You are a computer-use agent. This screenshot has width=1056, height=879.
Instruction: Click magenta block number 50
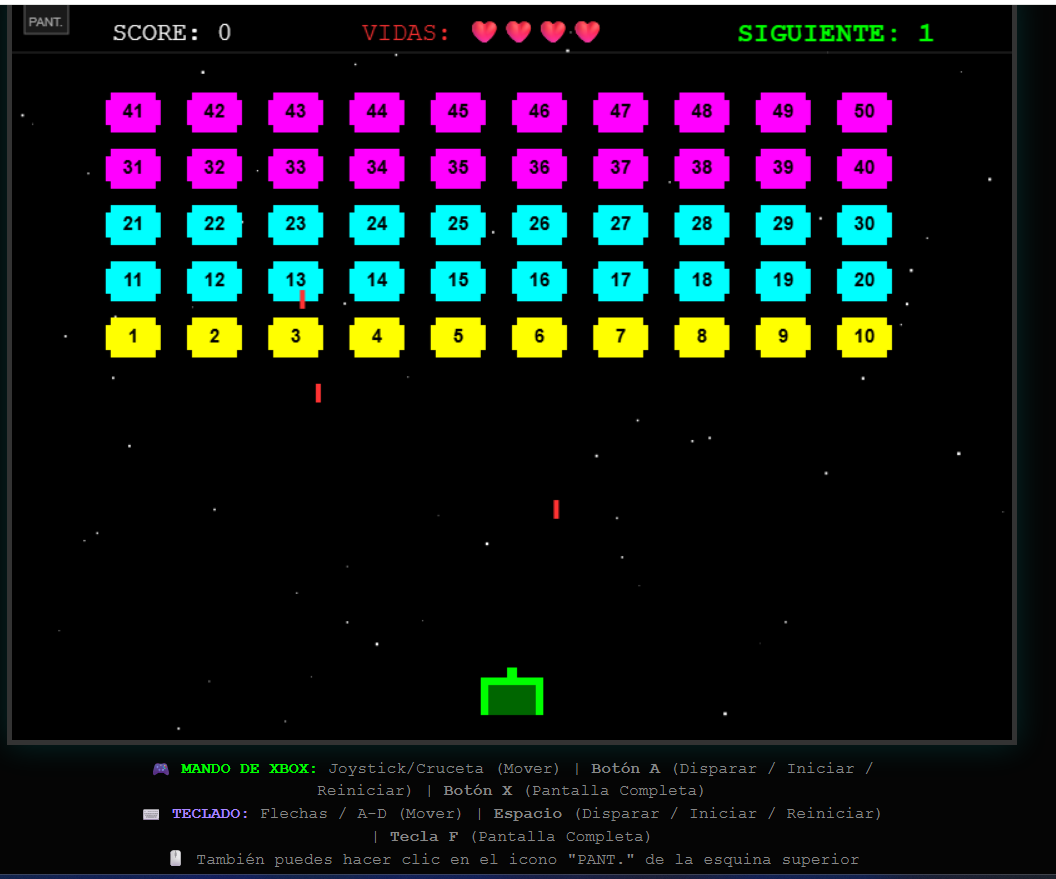pos(865,112)
